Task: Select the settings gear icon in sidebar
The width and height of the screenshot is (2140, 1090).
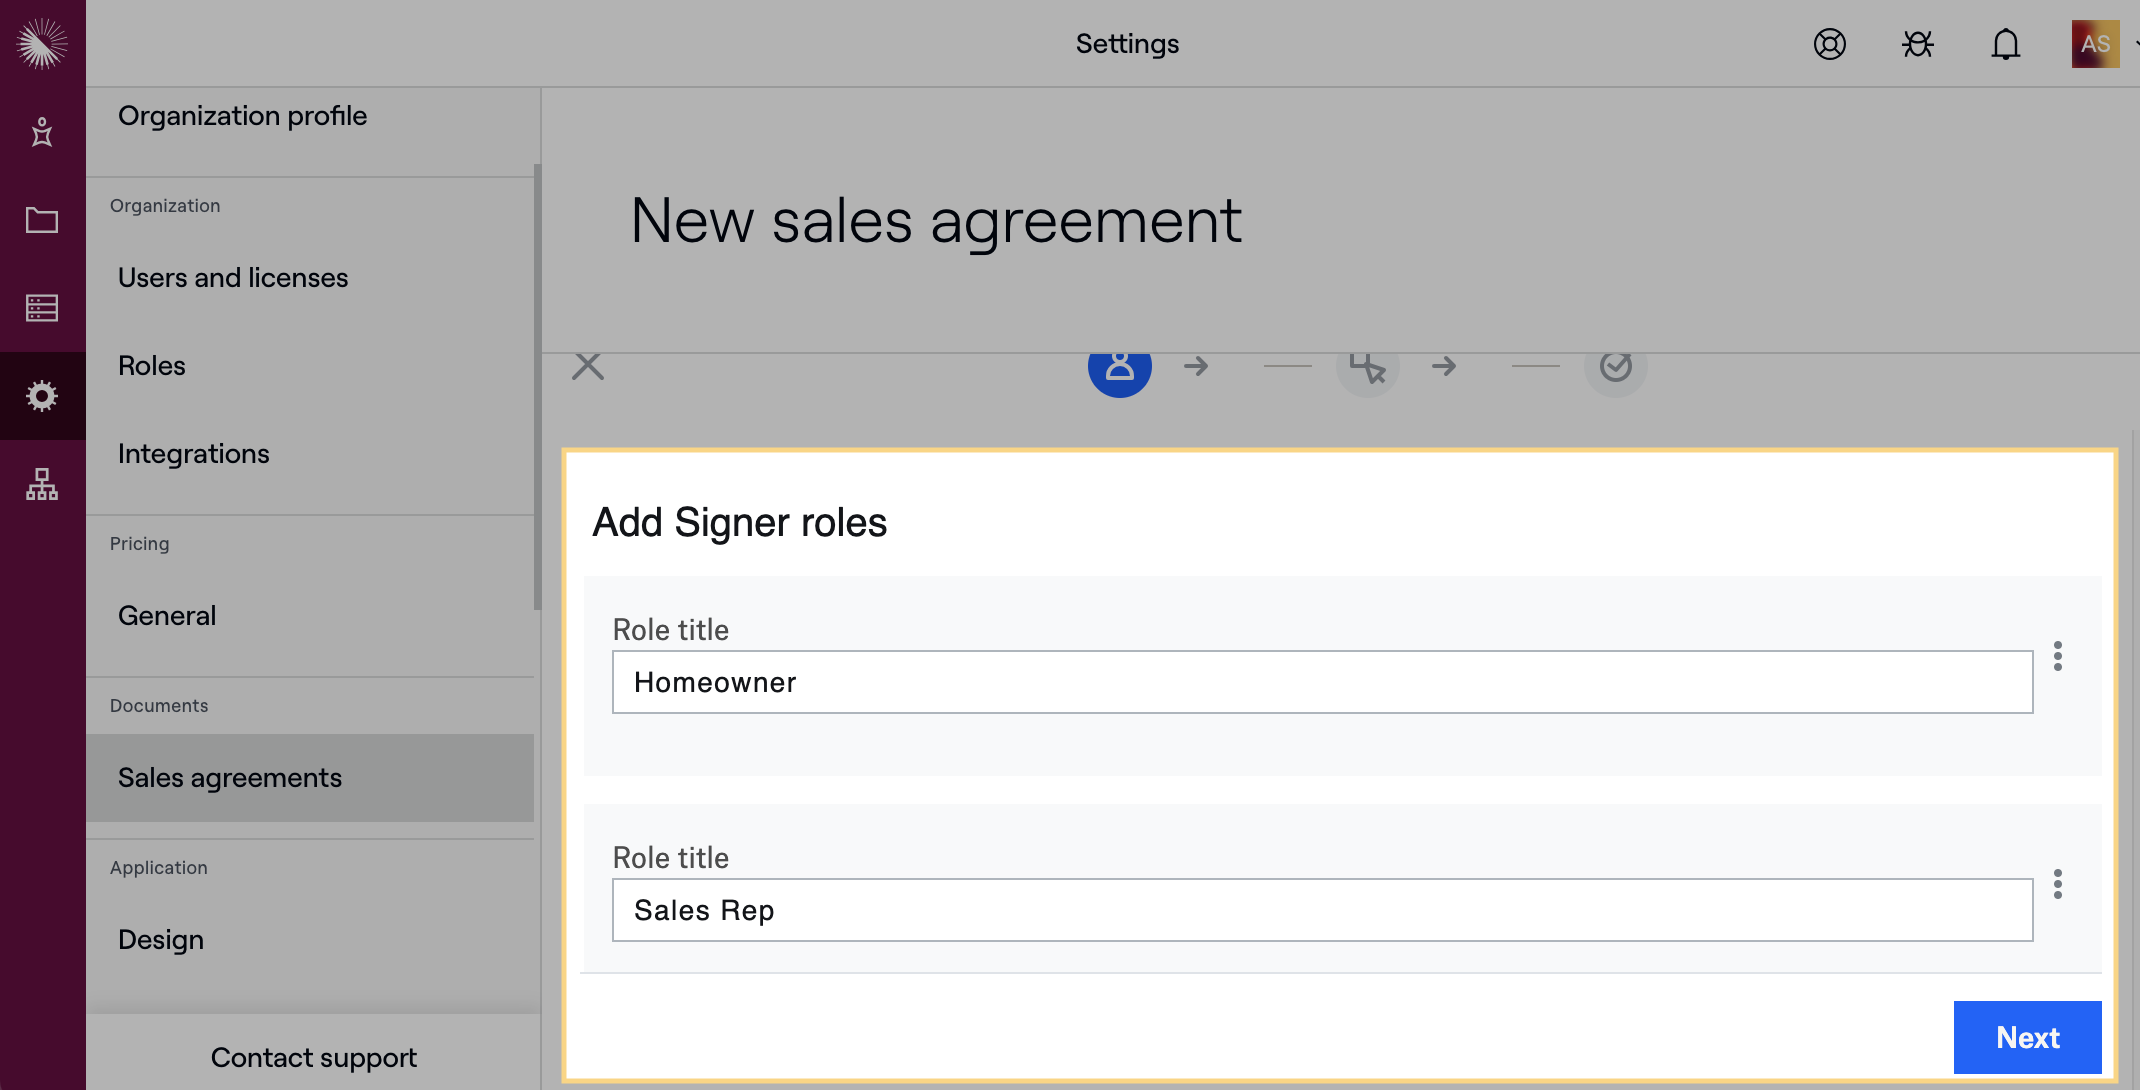Action: tap(42, 396)
